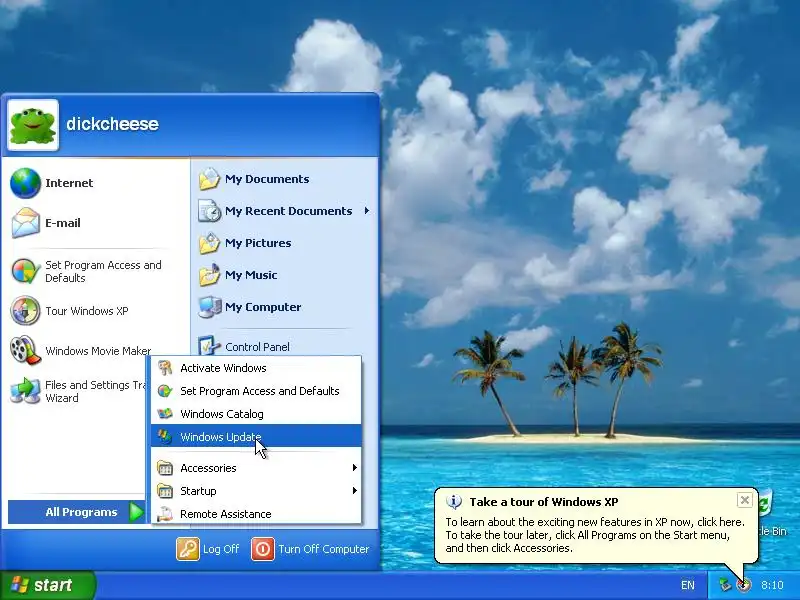Click Turn Off Computer label
The image size is (800, 600).
click(323, 549)
